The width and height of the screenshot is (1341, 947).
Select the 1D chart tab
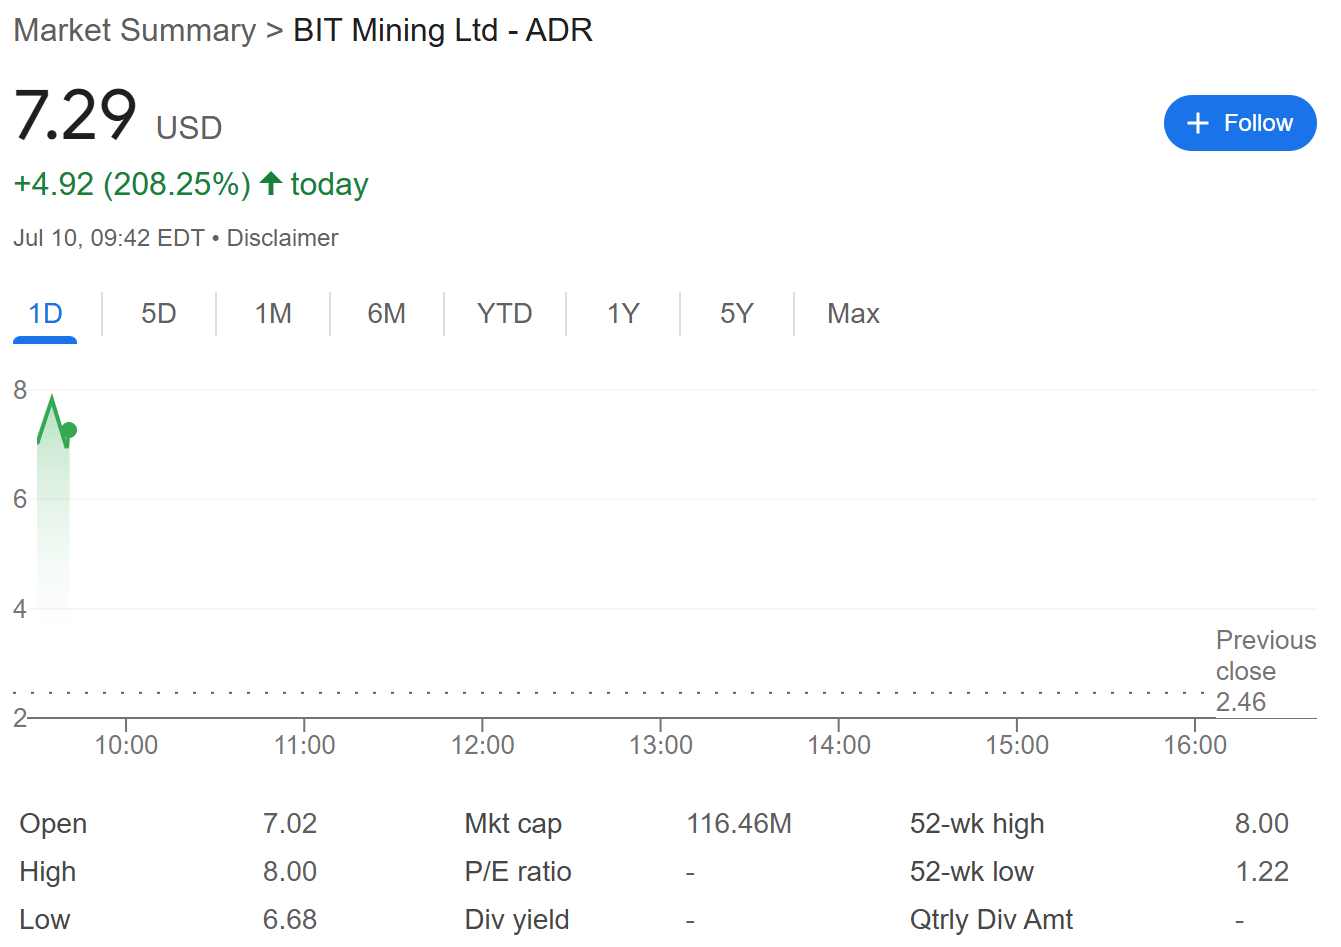click(x=45, y=314)
